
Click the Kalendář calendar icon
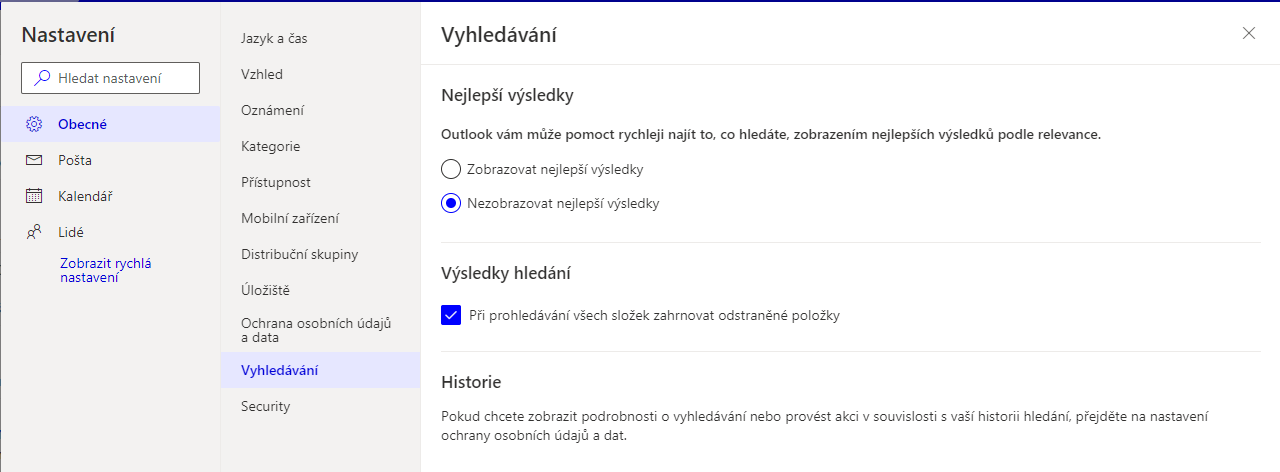[x=34, y=196]
